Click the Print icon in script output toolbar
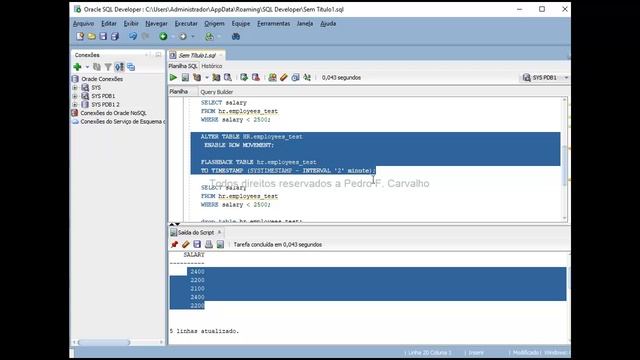 coord(209,244)
